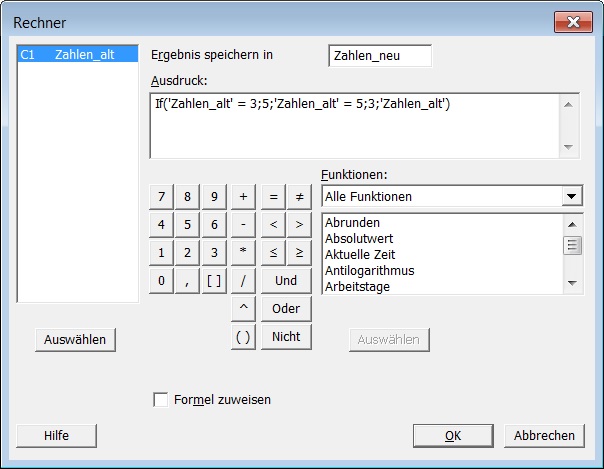Insert the Nicht logical operator

coord(286,337)
